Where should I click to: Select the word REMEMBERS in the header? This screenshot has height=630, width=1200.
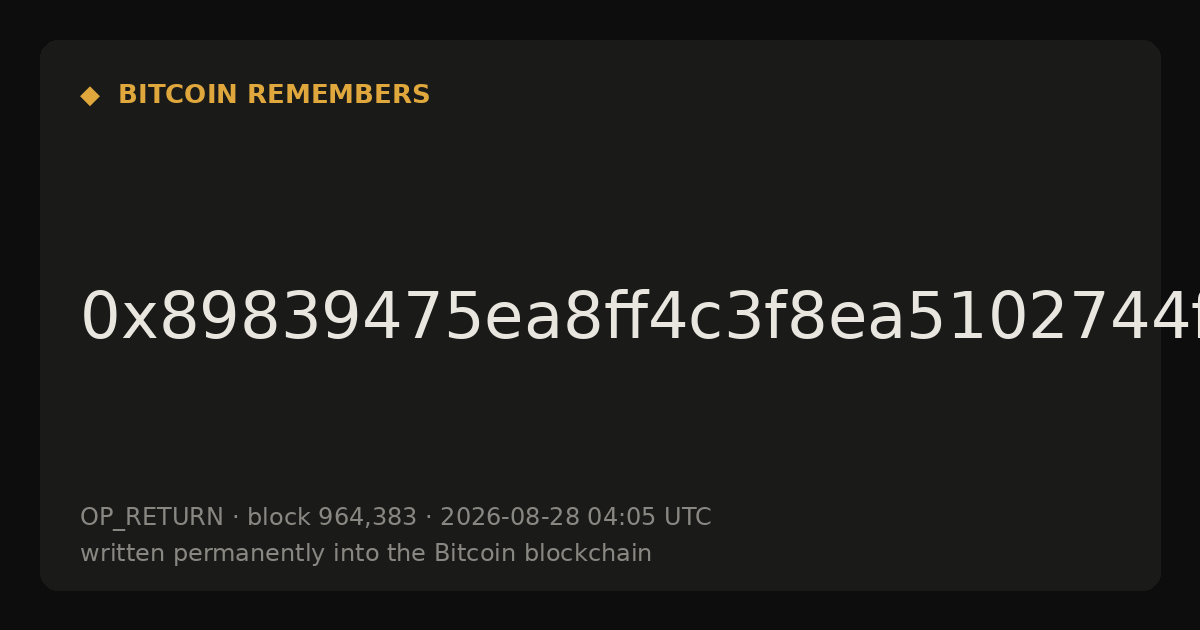338,95
